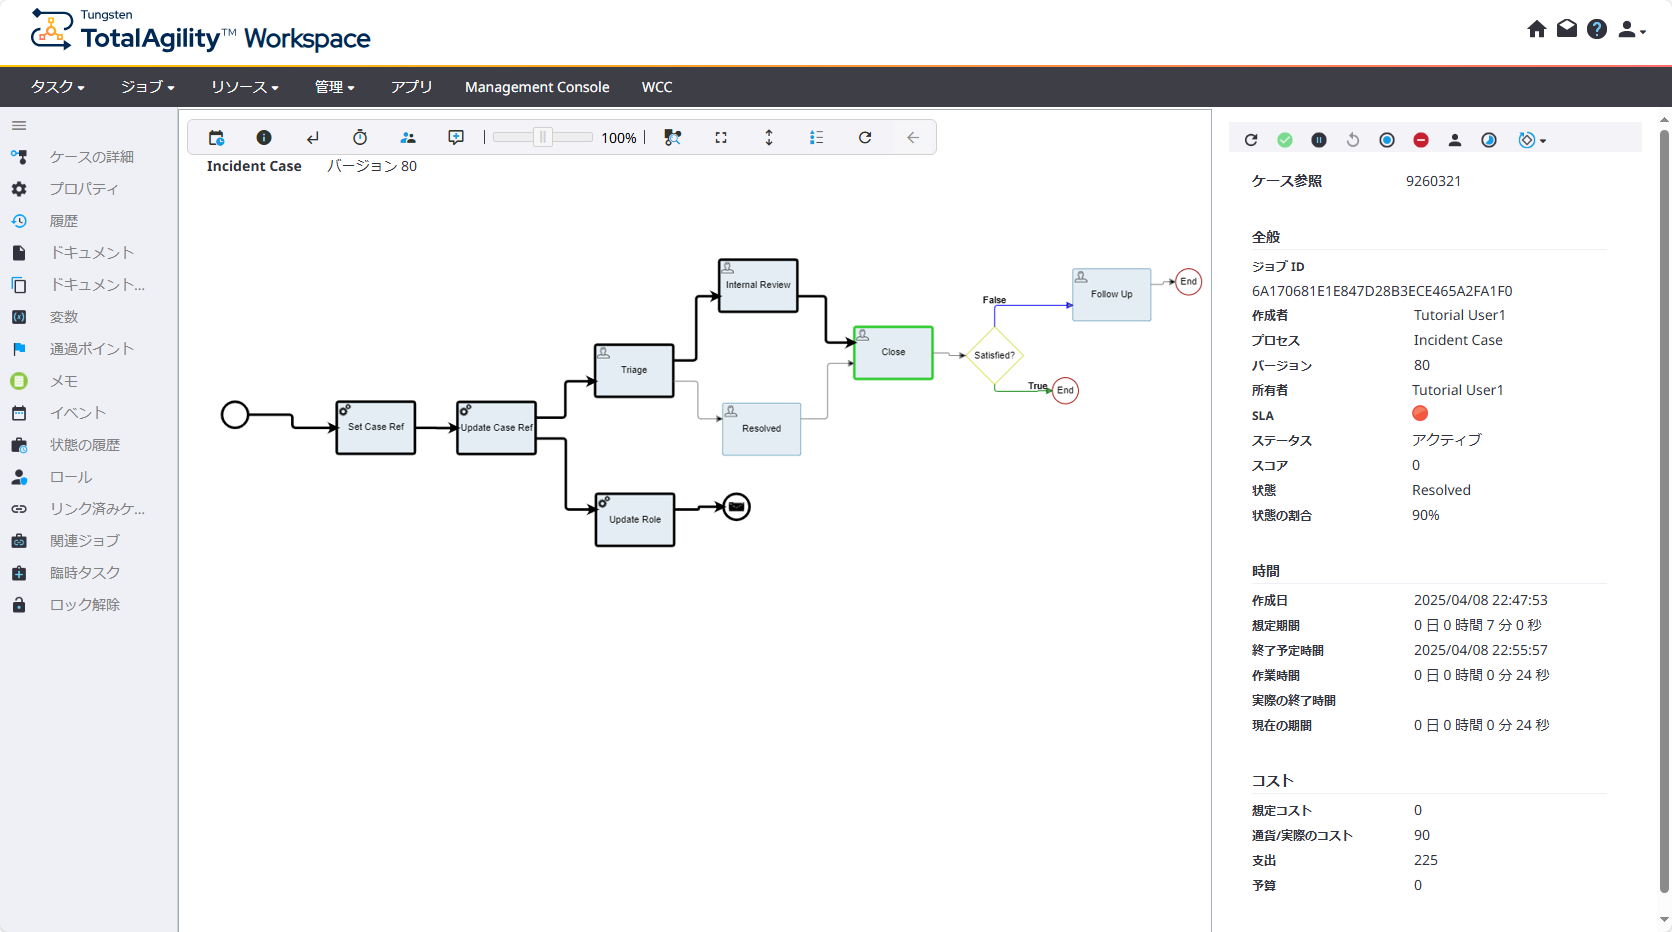
Task: Click the zoom slider handle
Action: point(543,138)
